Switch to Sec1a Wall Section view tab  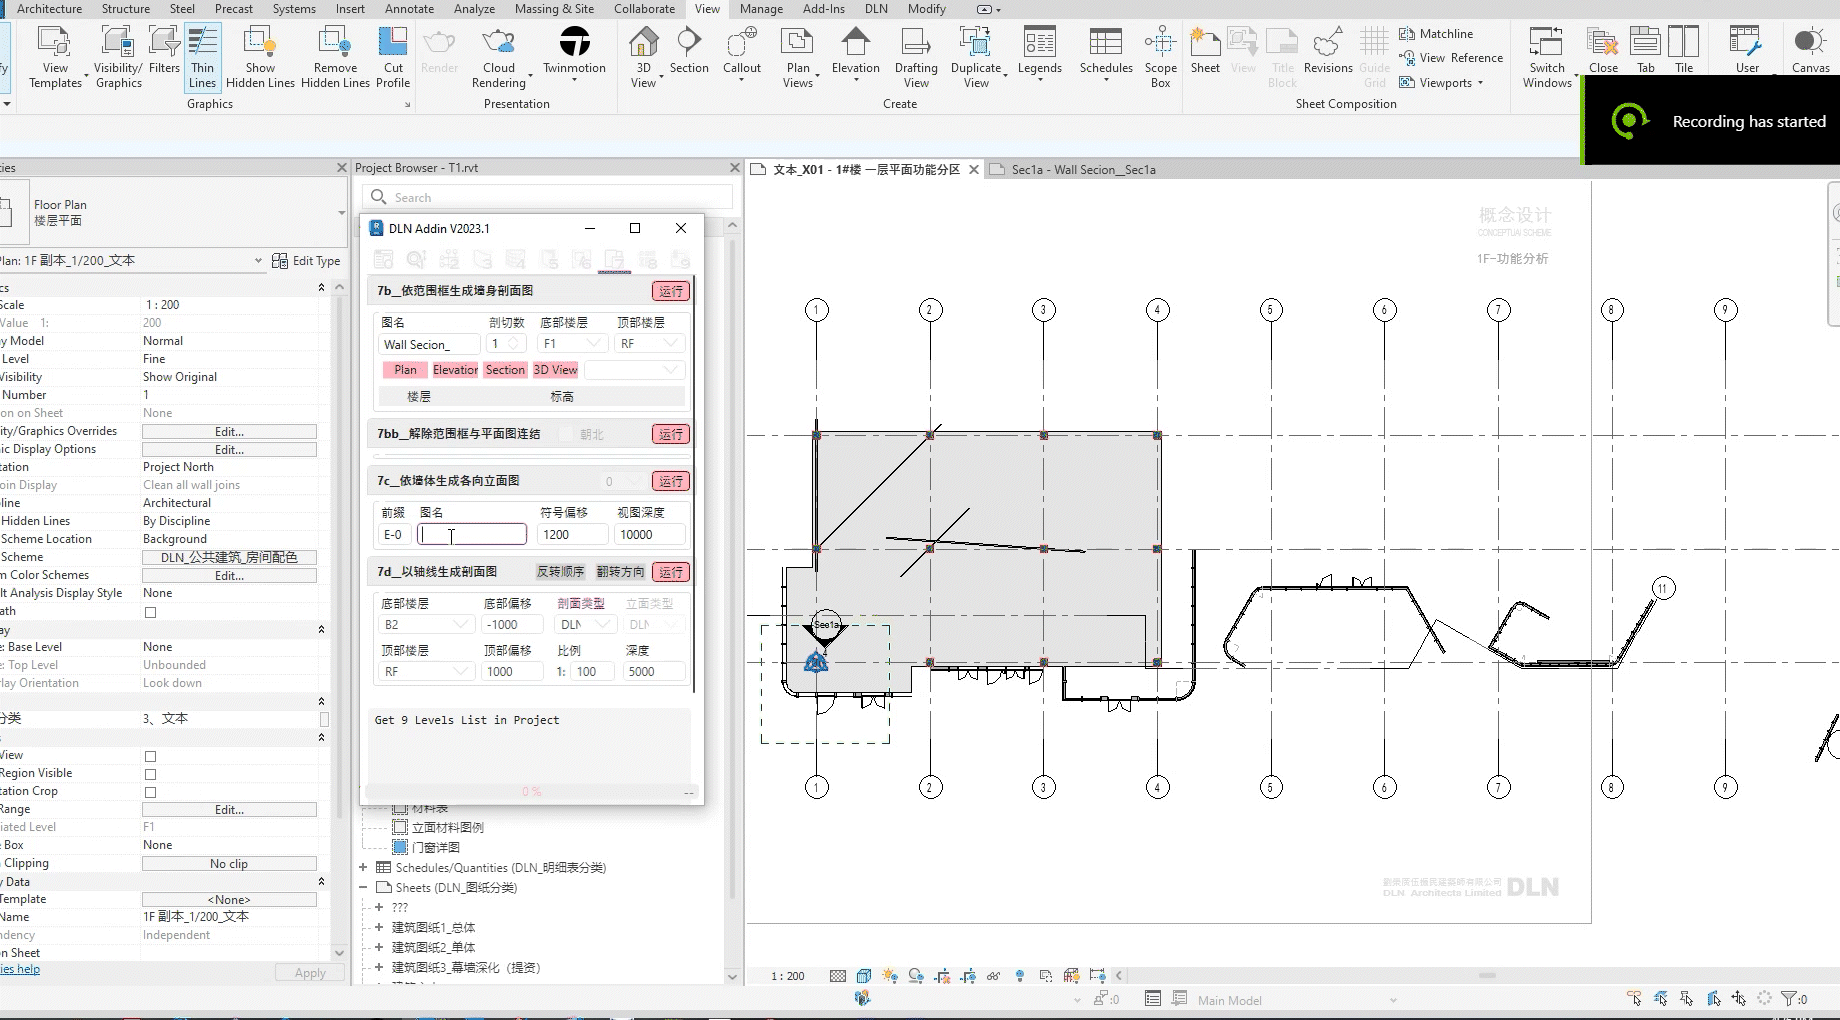click(1082, 170)
